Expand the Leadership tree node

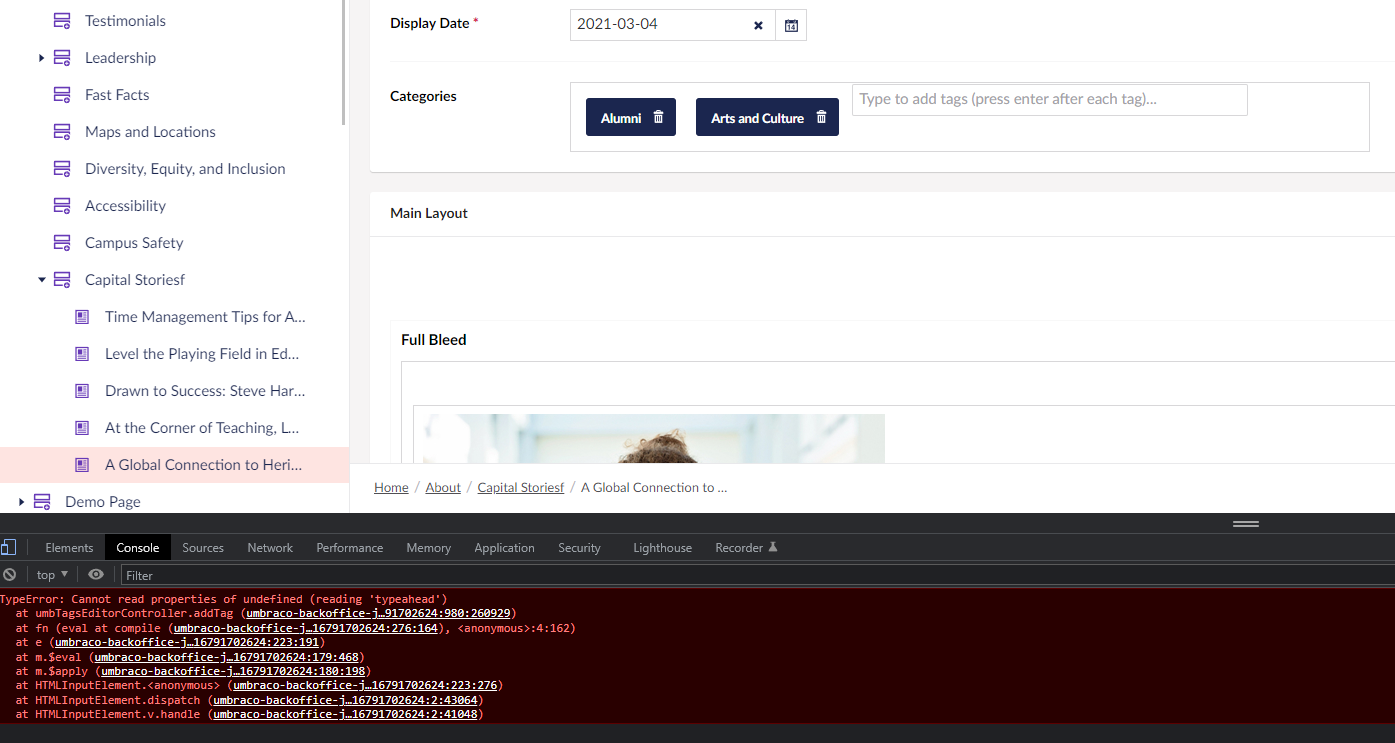[x=40, y=57]
